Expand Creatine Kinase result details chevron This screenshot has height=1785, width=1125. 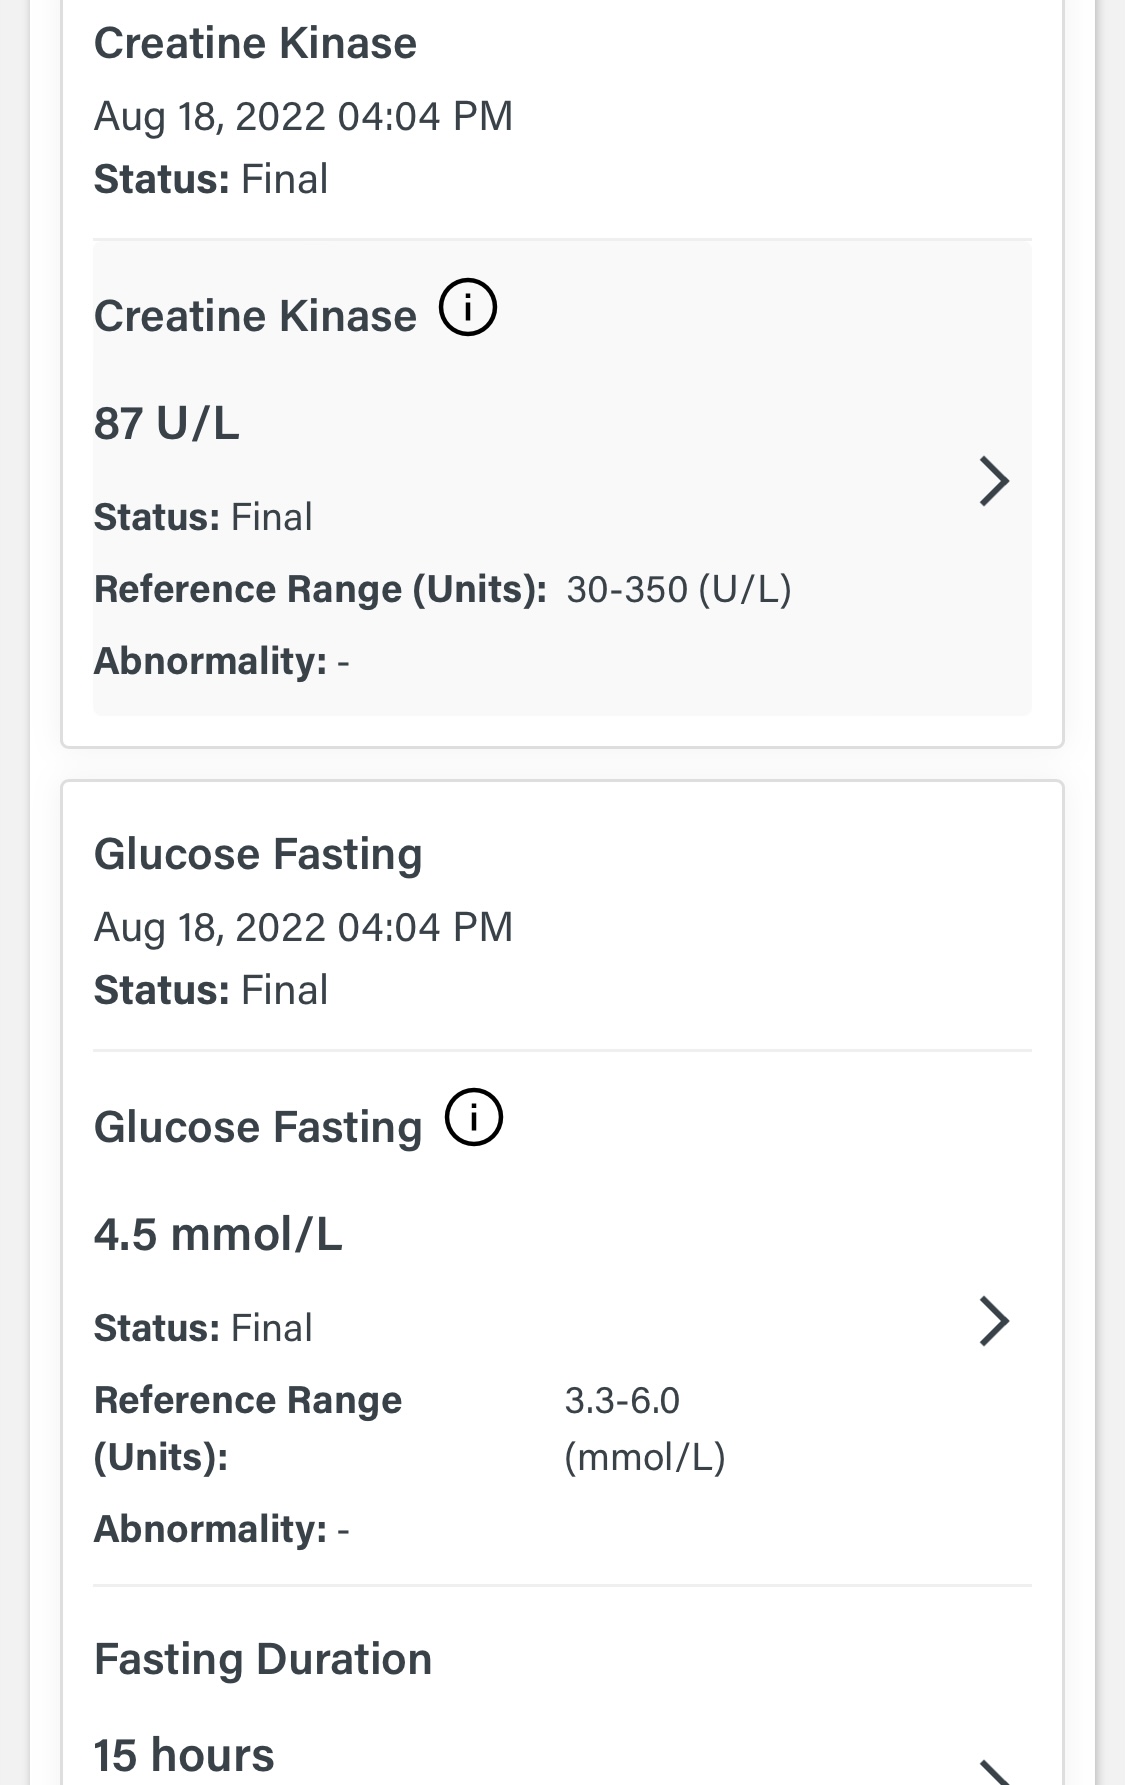993,481
